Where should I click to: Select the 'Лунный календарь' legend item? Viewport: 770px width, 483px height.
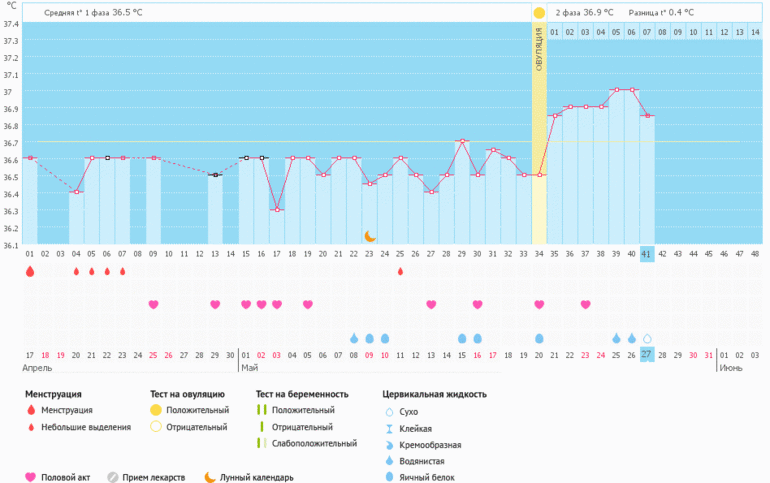coord(250,477)
